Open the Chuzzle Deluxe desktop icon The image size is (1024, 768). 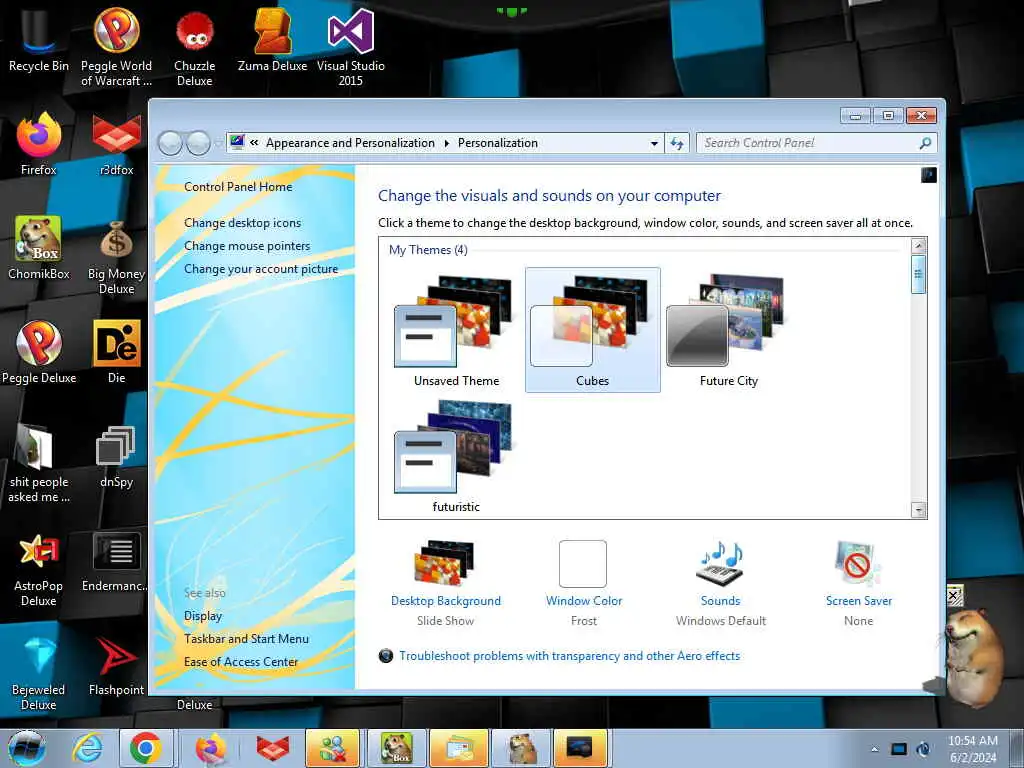point(194,48)
